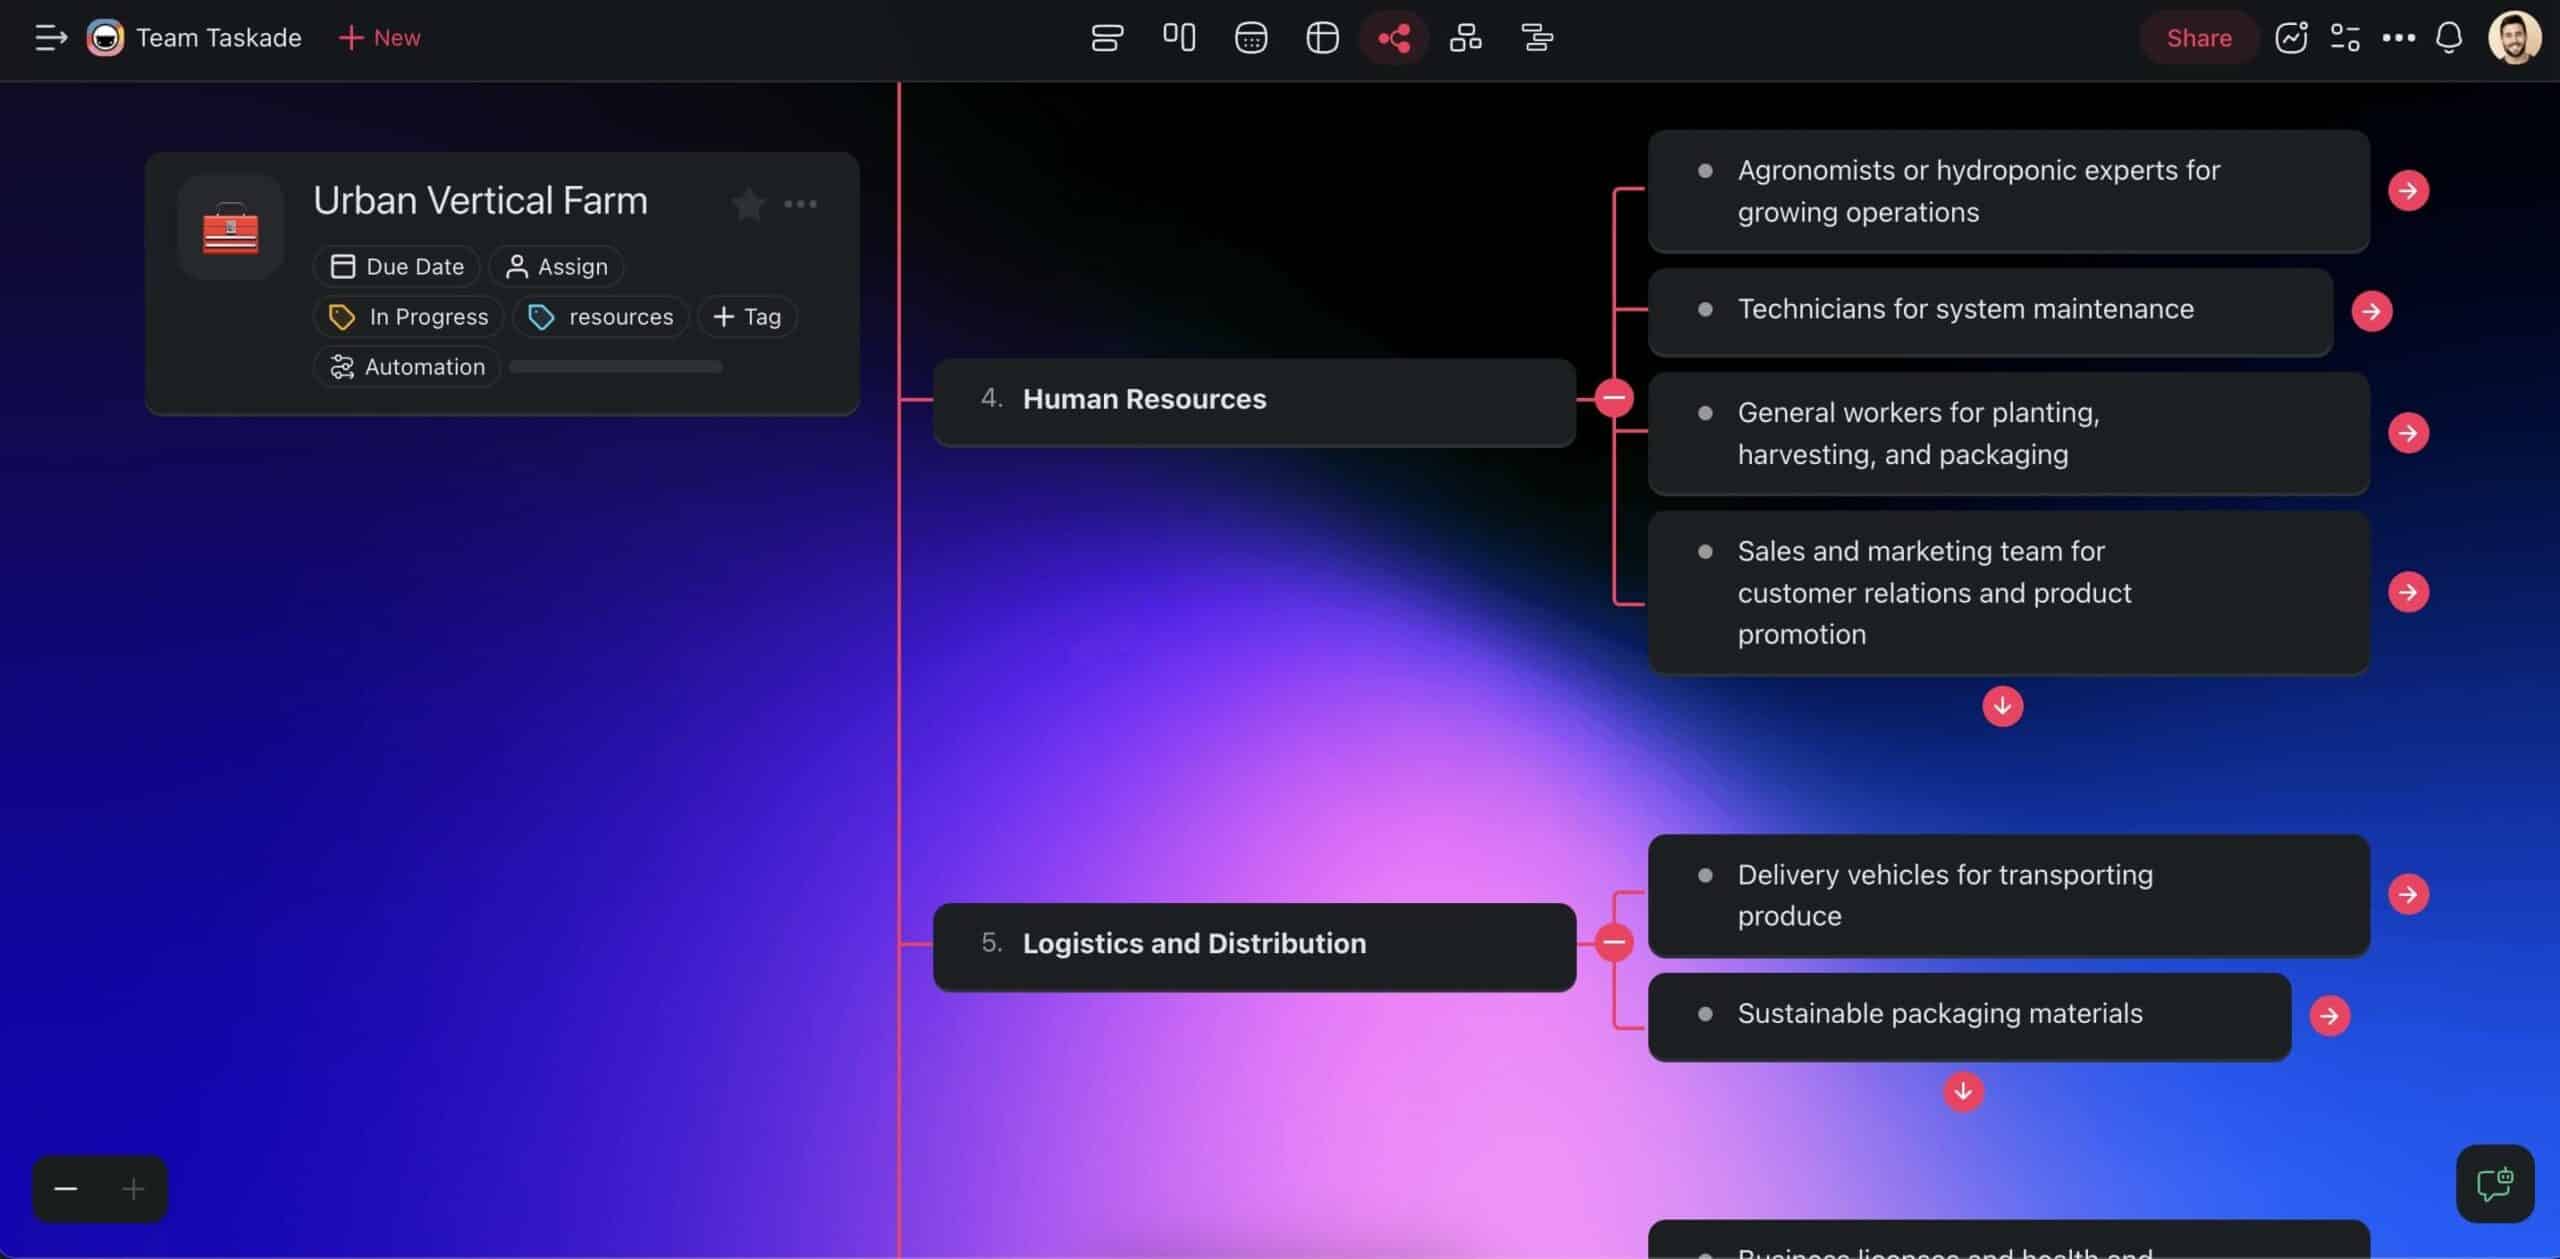
Task: Open the project Automation settings
Action: click(406, 366)
